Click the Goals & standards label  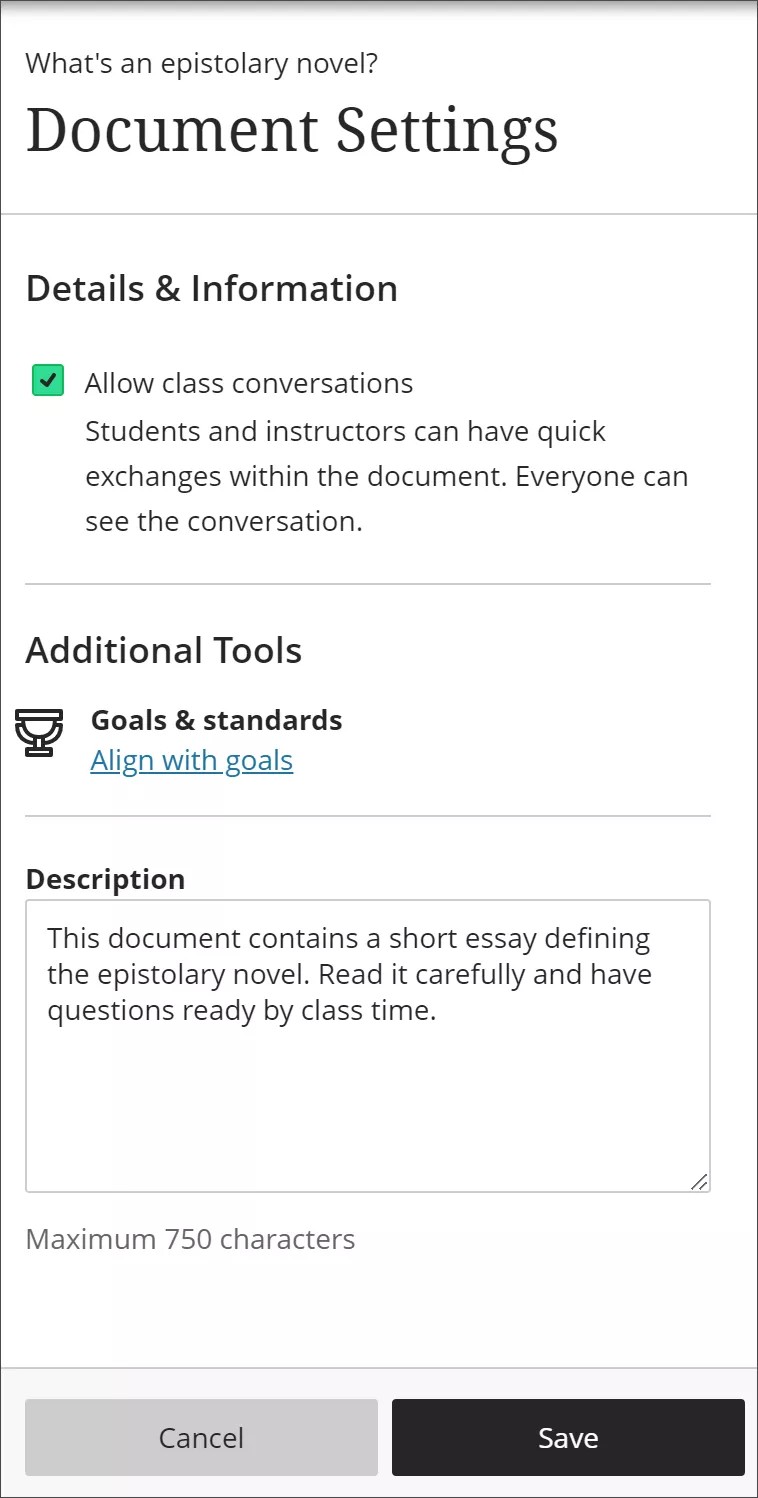click(x=216, y=720)
